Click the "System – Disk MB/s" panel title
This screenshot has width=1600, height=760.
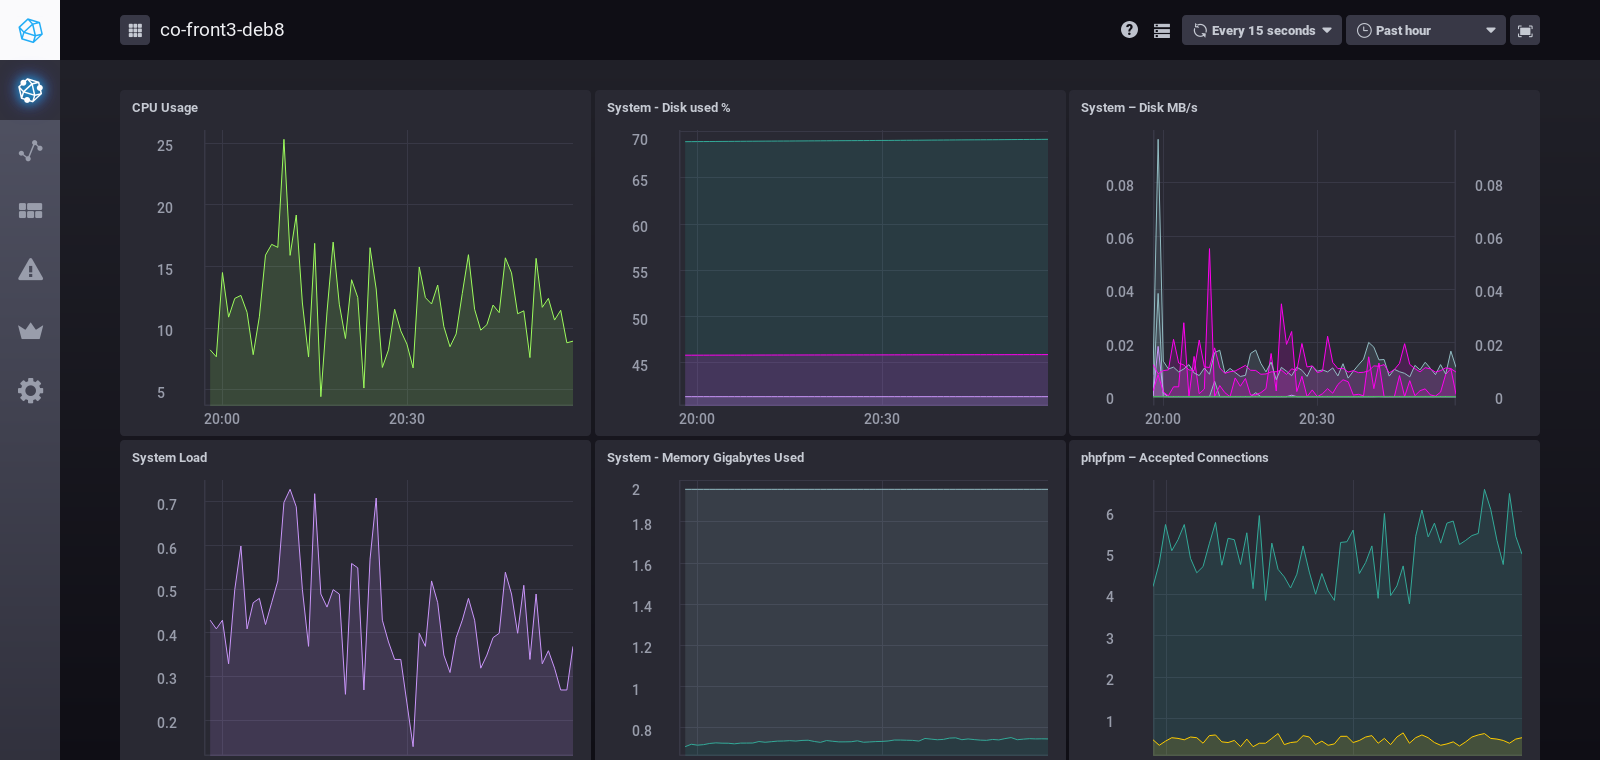[1139, 108]
